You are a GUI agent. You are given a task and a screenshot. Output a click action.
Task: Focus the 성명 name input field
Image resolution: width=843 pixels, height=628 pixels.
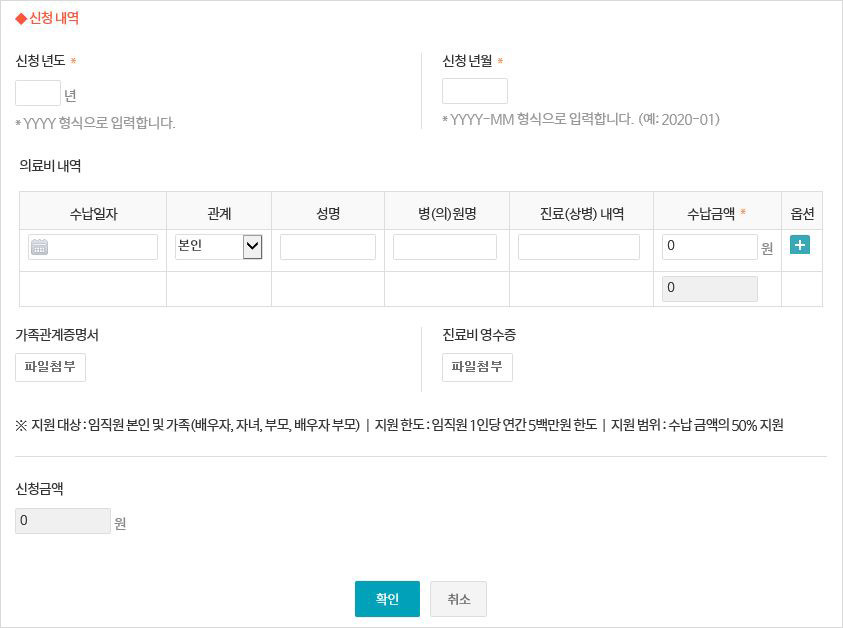tap(327, 247)
